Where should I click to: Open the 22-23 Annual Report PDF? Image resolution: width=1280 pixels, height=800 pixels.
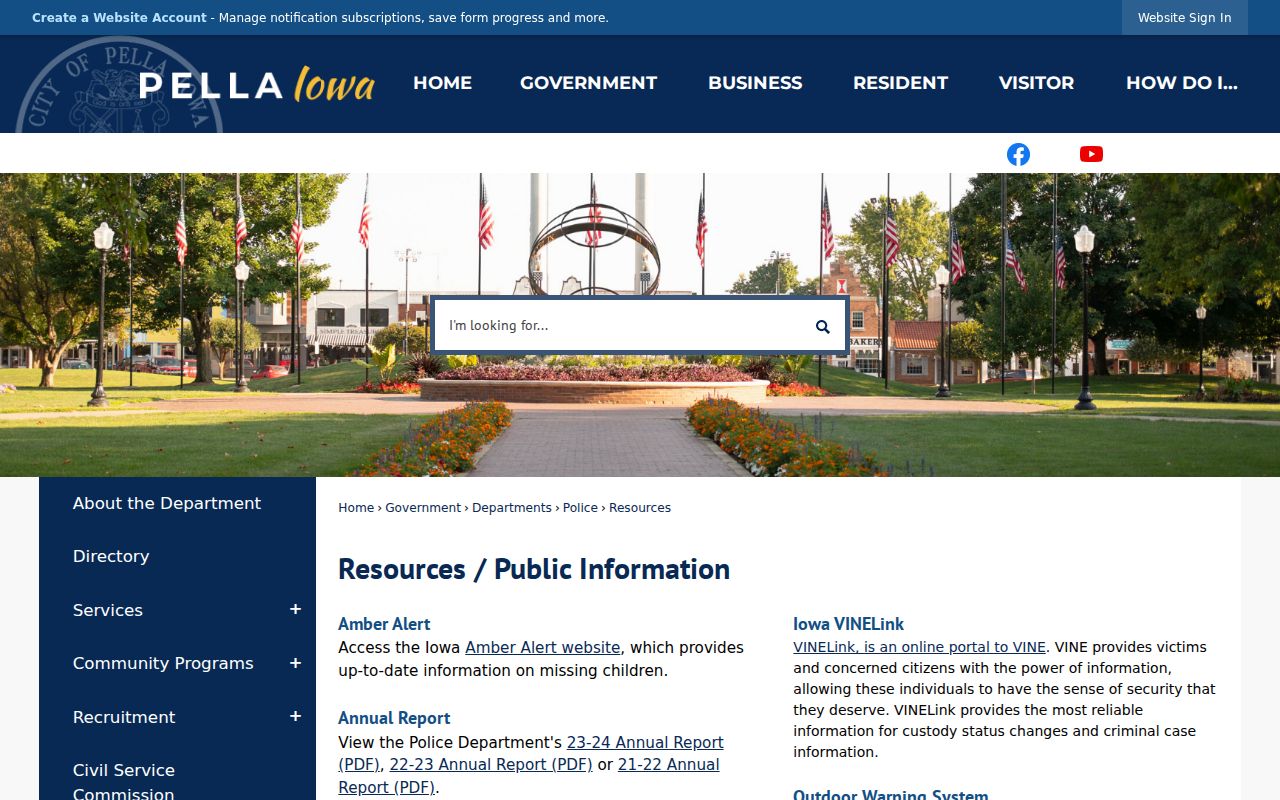491,765
